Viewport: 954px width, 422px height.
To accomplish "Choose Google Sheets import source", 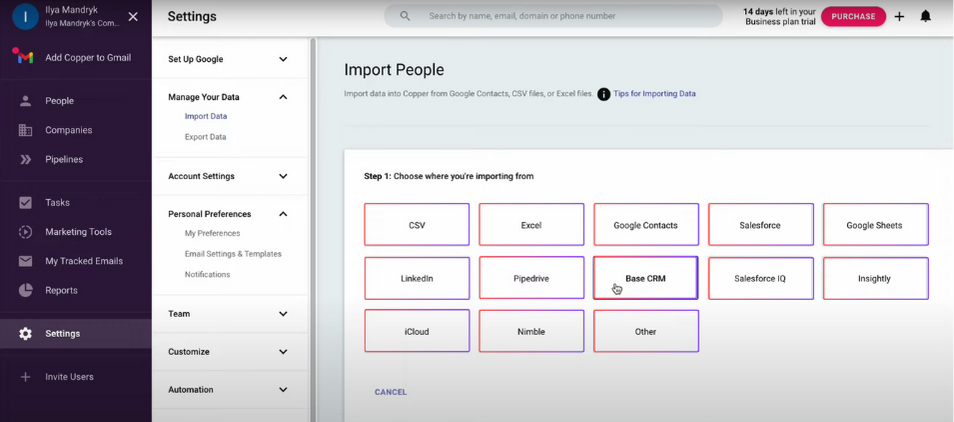I will 875,224.
